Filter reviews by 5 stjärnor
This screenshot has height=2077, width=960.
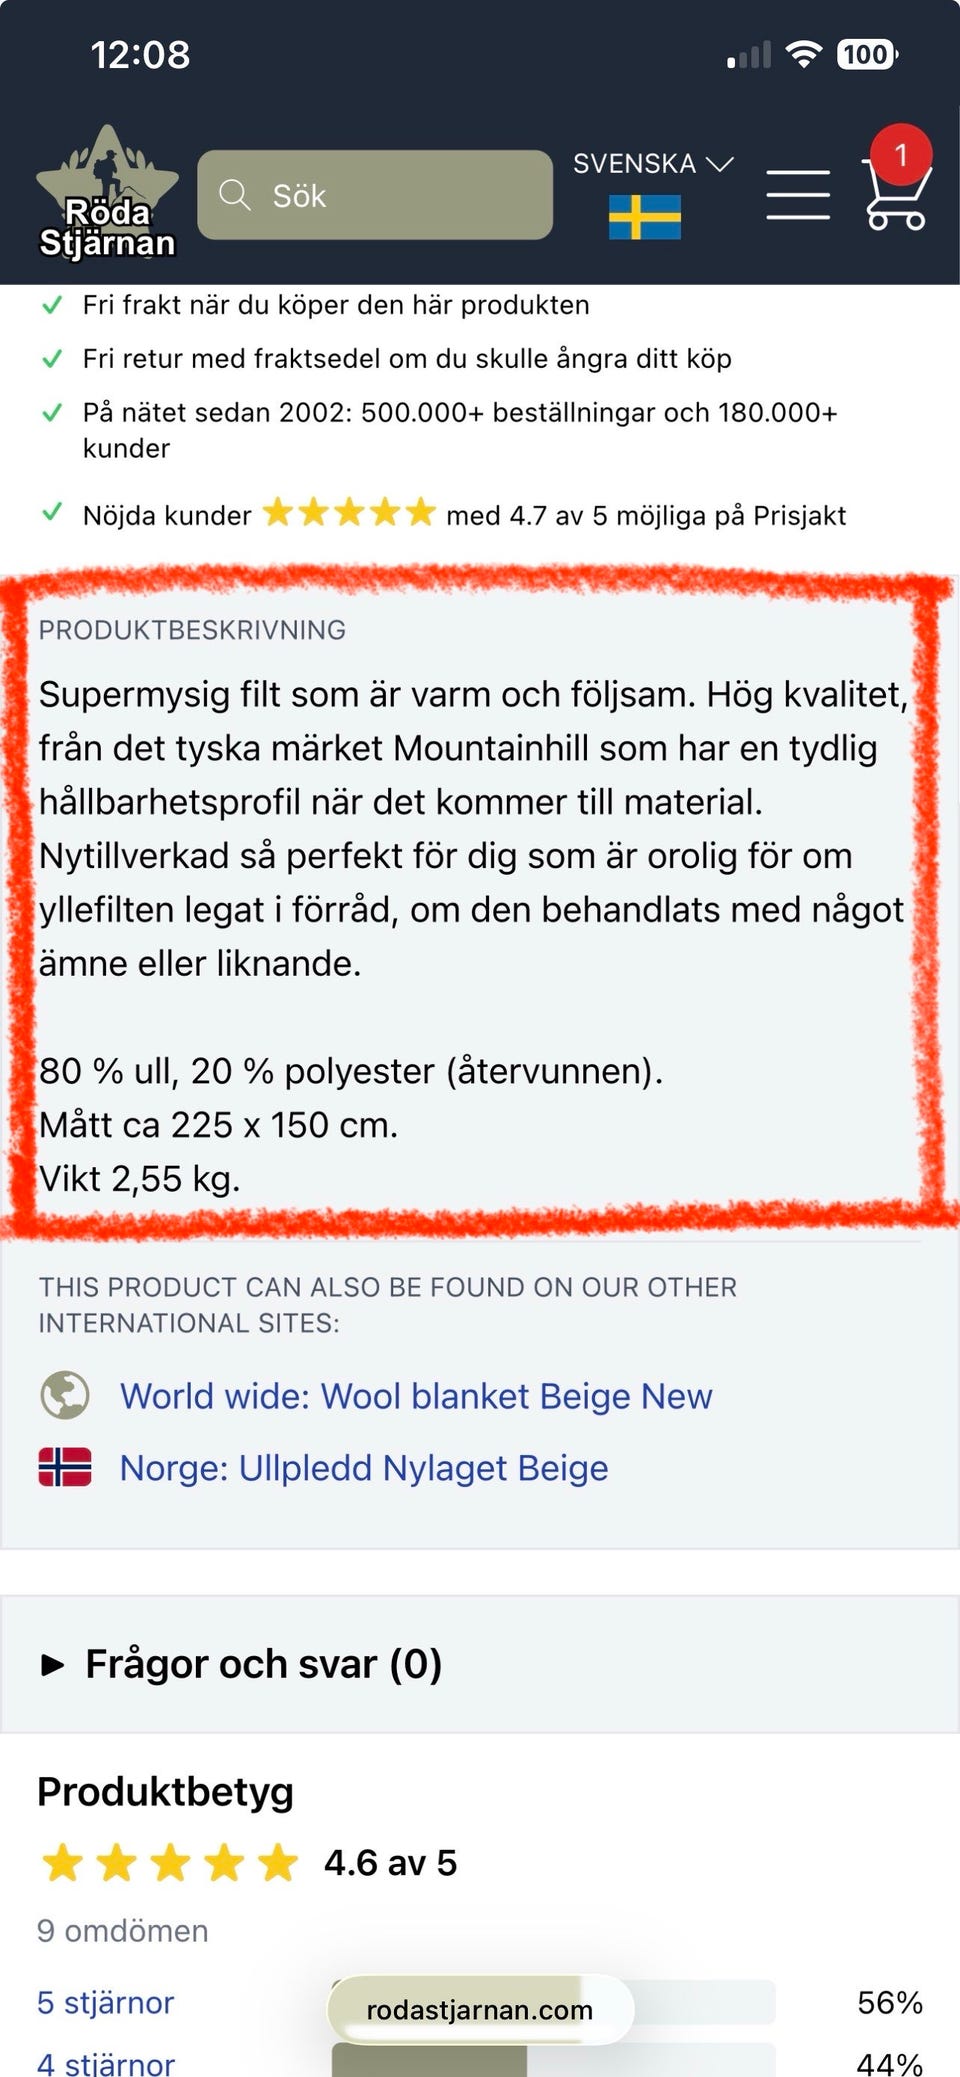pos(105,2002)
